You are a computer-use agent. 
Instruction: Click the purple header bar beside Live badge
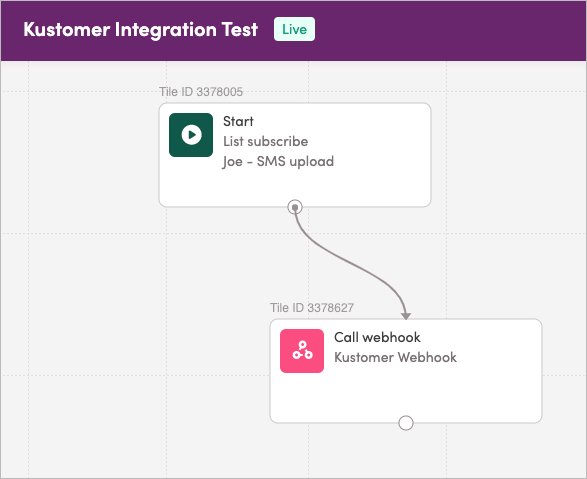[449, 30]
